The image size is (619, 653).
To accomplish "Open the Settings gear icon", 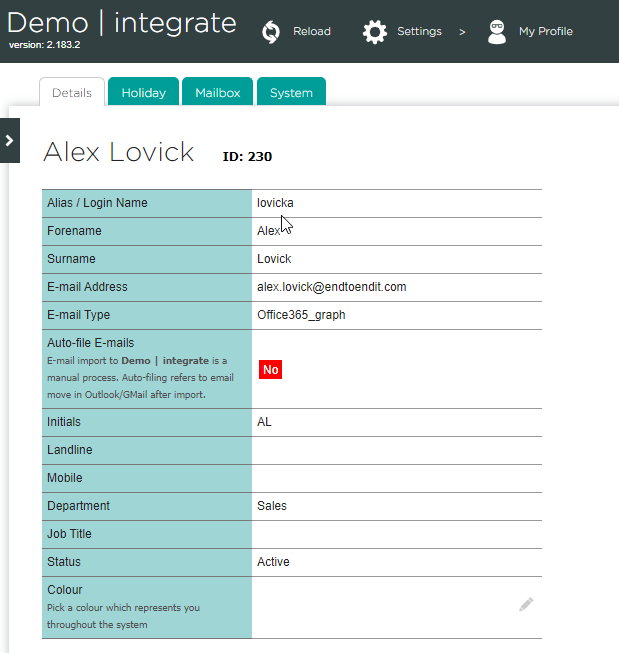I will (x=375, y=32).
